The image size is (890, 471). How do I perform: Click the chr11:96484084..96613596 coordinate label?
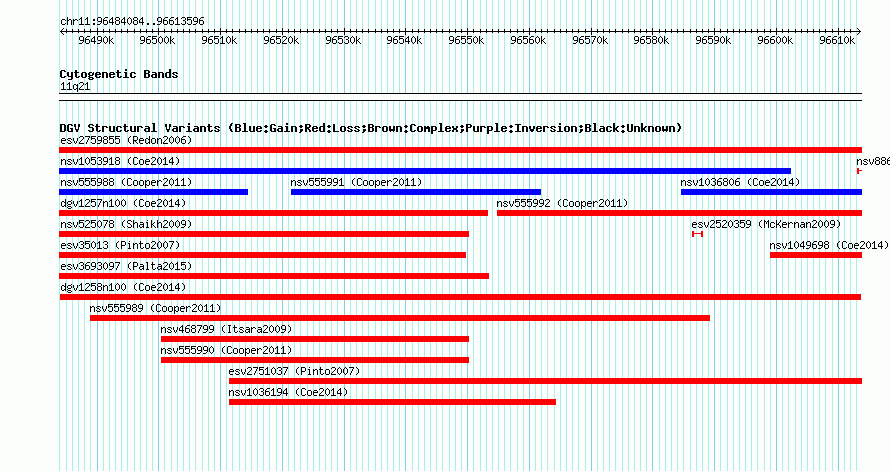pos(132,21)
